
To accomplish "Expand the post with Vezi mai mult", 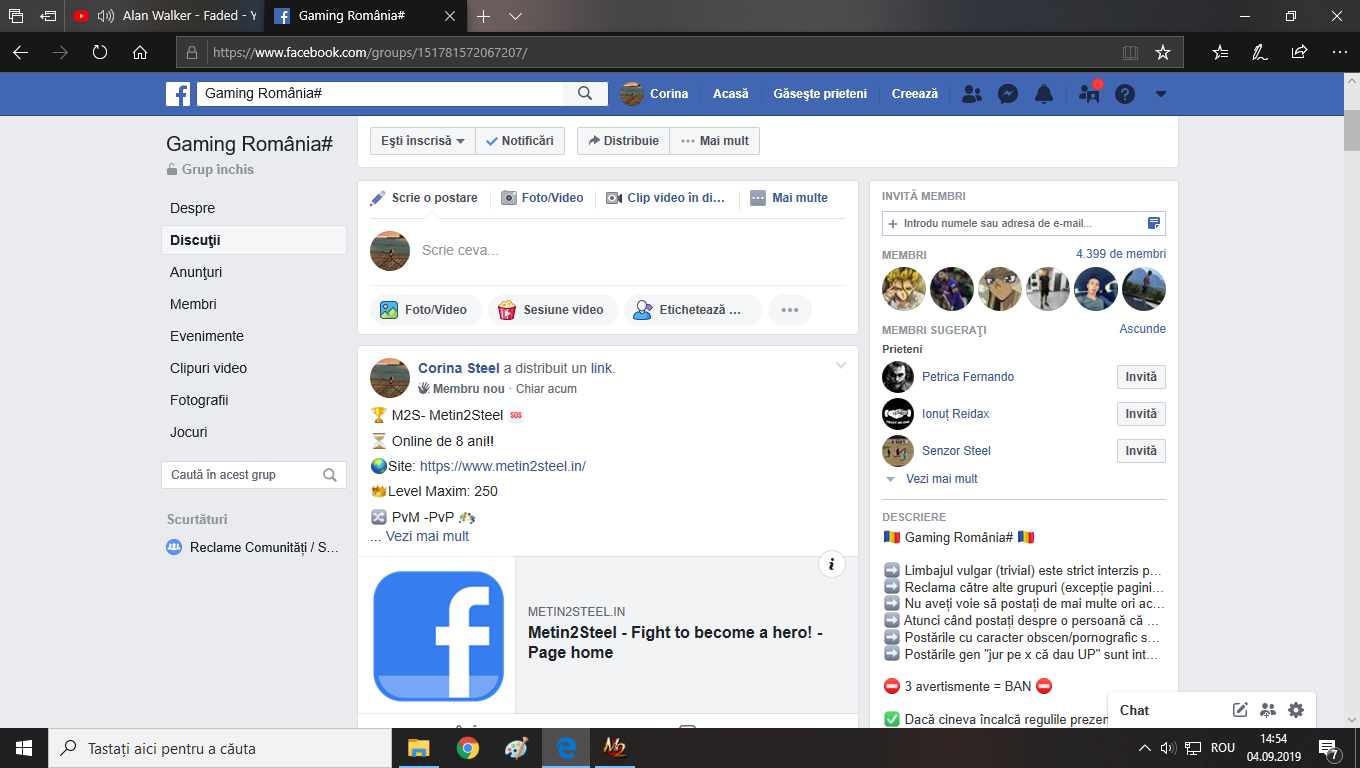I will 427,536.
